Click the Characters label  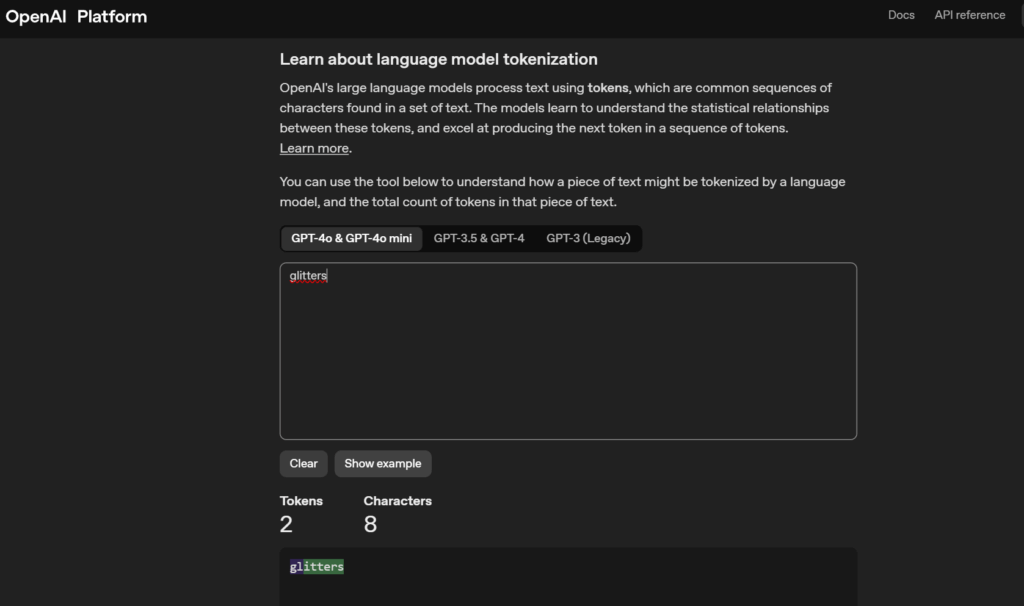tap(397, 501)
